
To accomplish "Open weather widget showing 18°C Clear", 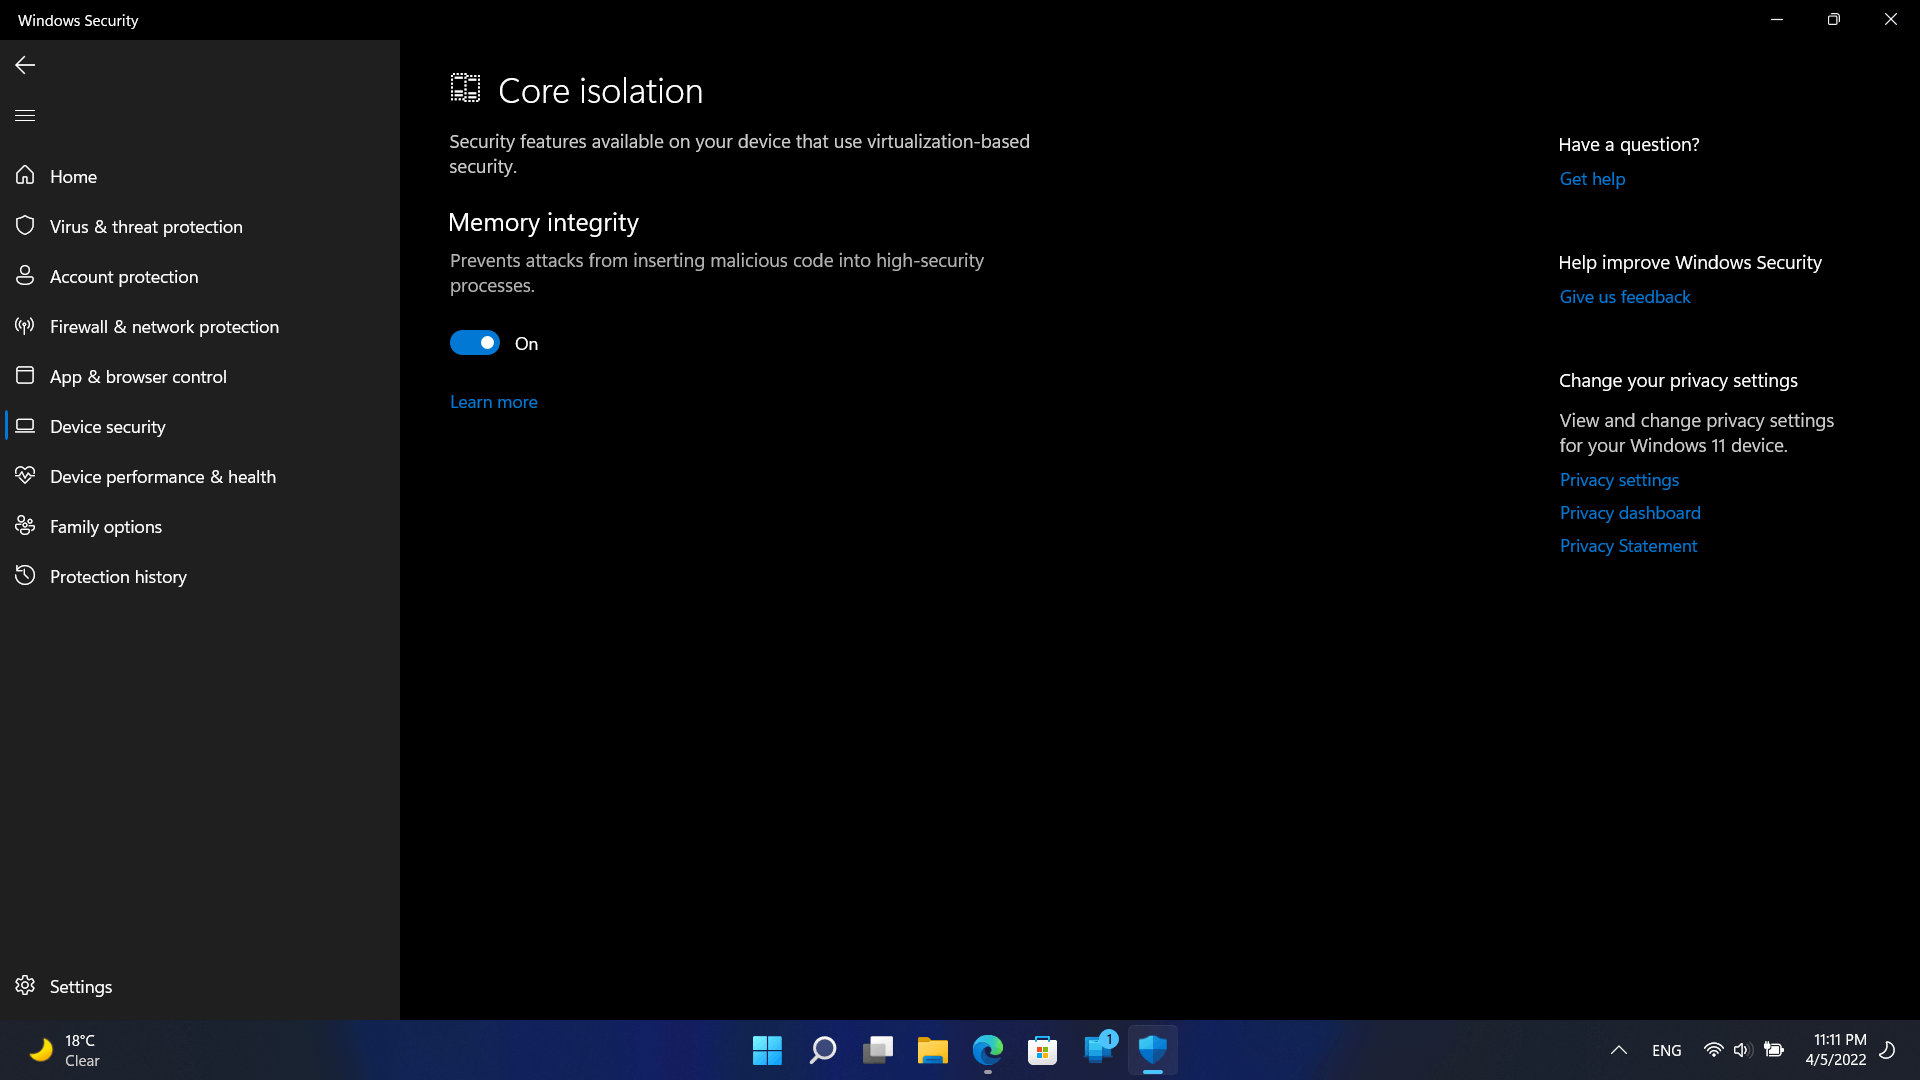I will [65, 1050].
